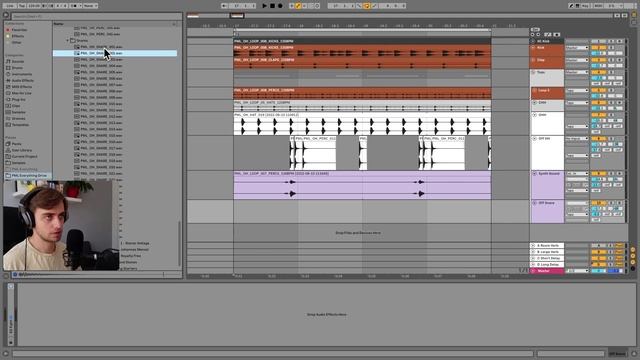This screenshot has height=360, width=640.
Task: Sort browser by Name column header
Action: [x=58, y=24]
